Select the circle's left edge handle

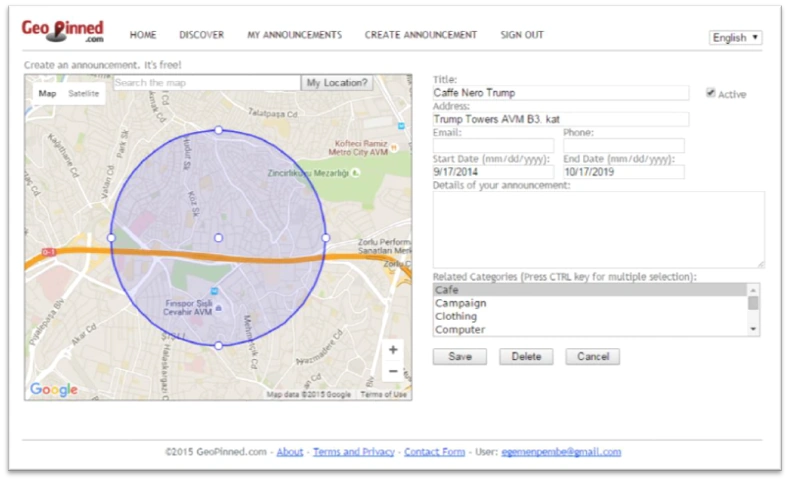pyautogui.click(x=111, y=237)
